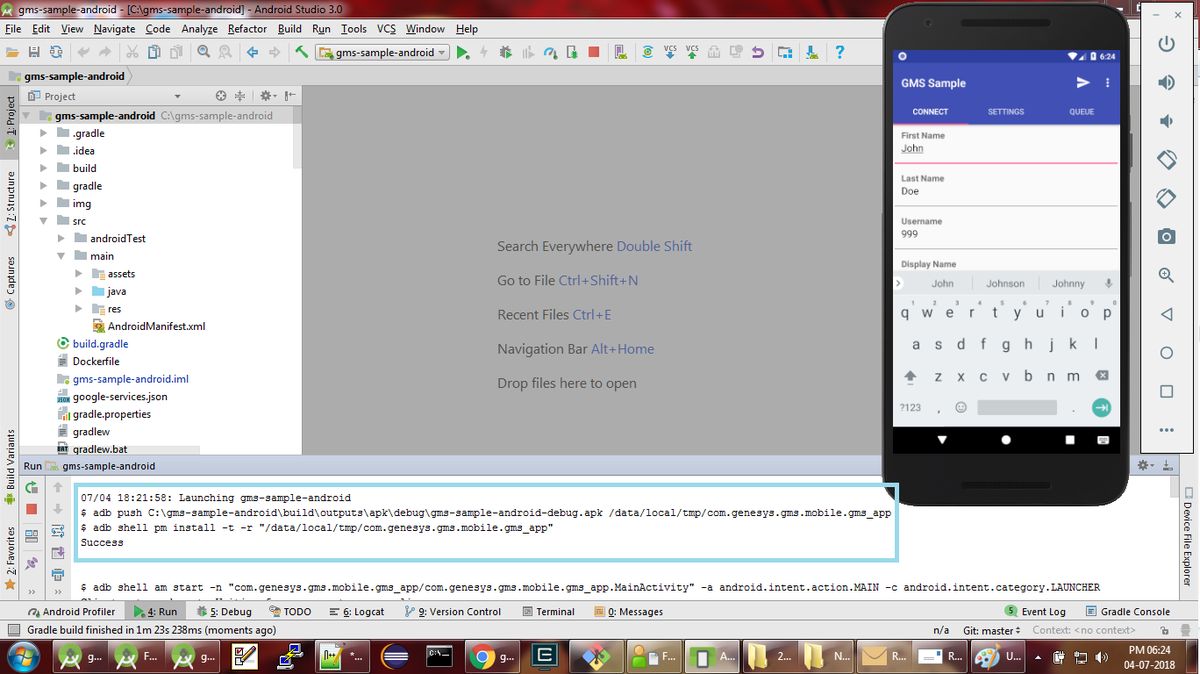The width and height of the screenshot is (1200, 674).
Task: Stop the process in Run panel
Action: pyautogui.click(x=31, y=510)
